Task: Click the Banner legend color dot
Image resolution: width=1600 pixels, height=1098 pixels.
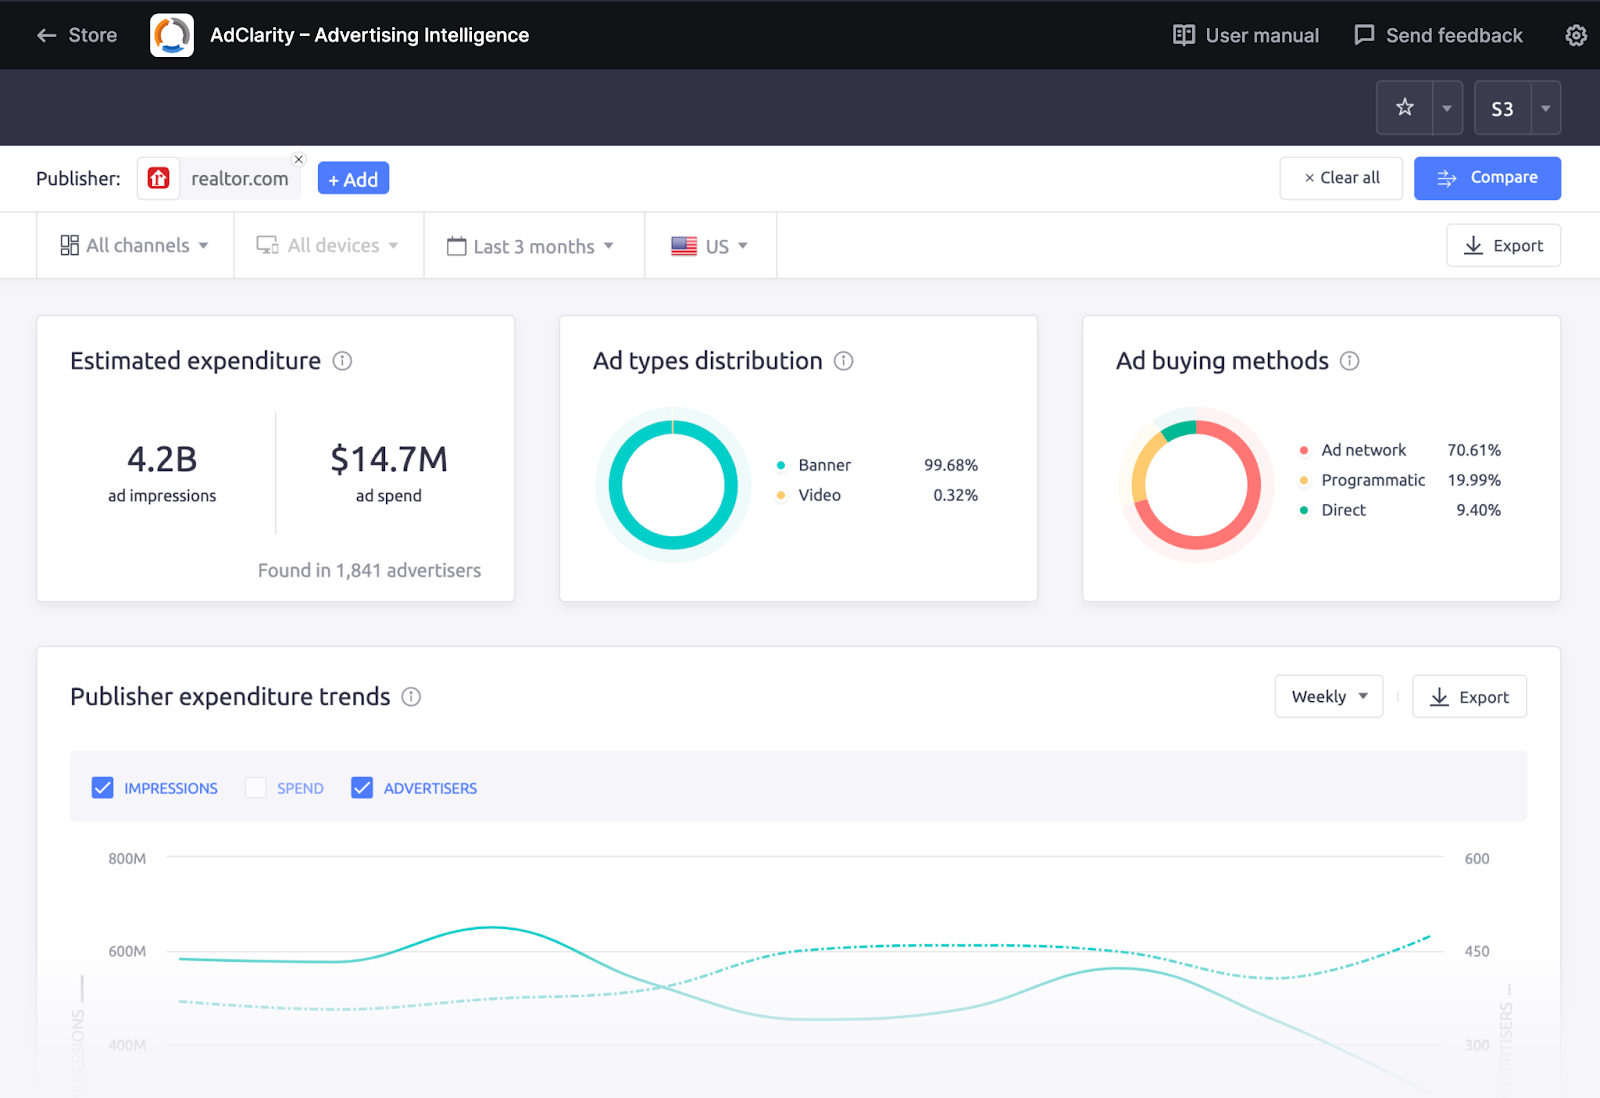Action: click(781, 465)
